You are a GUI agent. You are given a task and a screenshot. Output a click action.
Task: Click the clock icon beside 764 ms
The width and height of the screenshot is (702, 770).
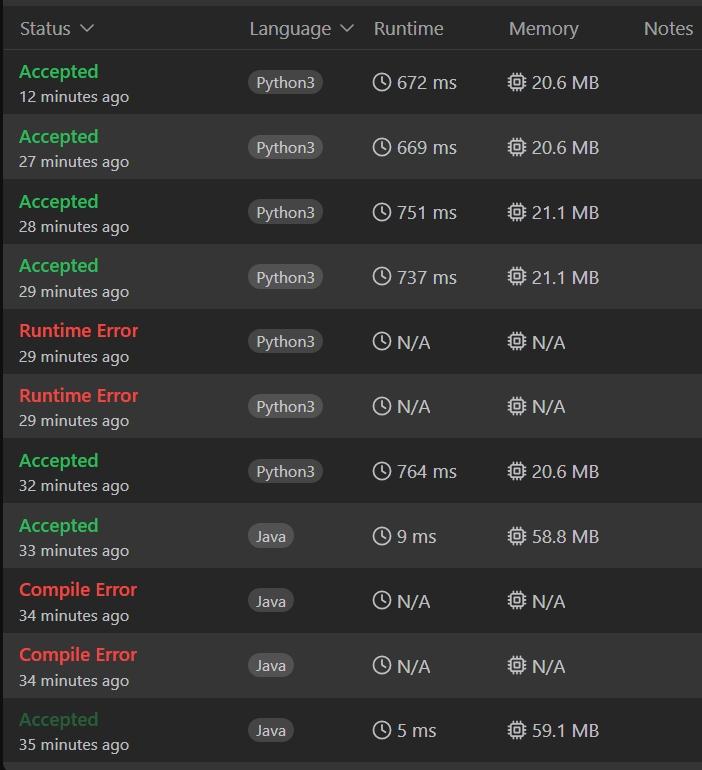(381, 472)
